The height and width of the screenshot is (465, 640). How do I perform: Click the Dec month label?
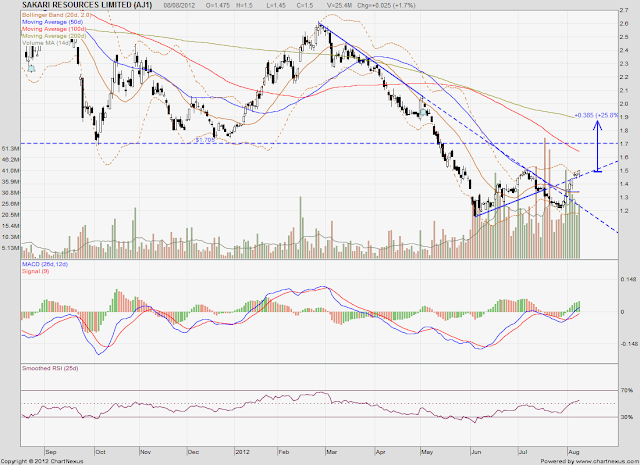pyautogui.click(x=193, y=452)
